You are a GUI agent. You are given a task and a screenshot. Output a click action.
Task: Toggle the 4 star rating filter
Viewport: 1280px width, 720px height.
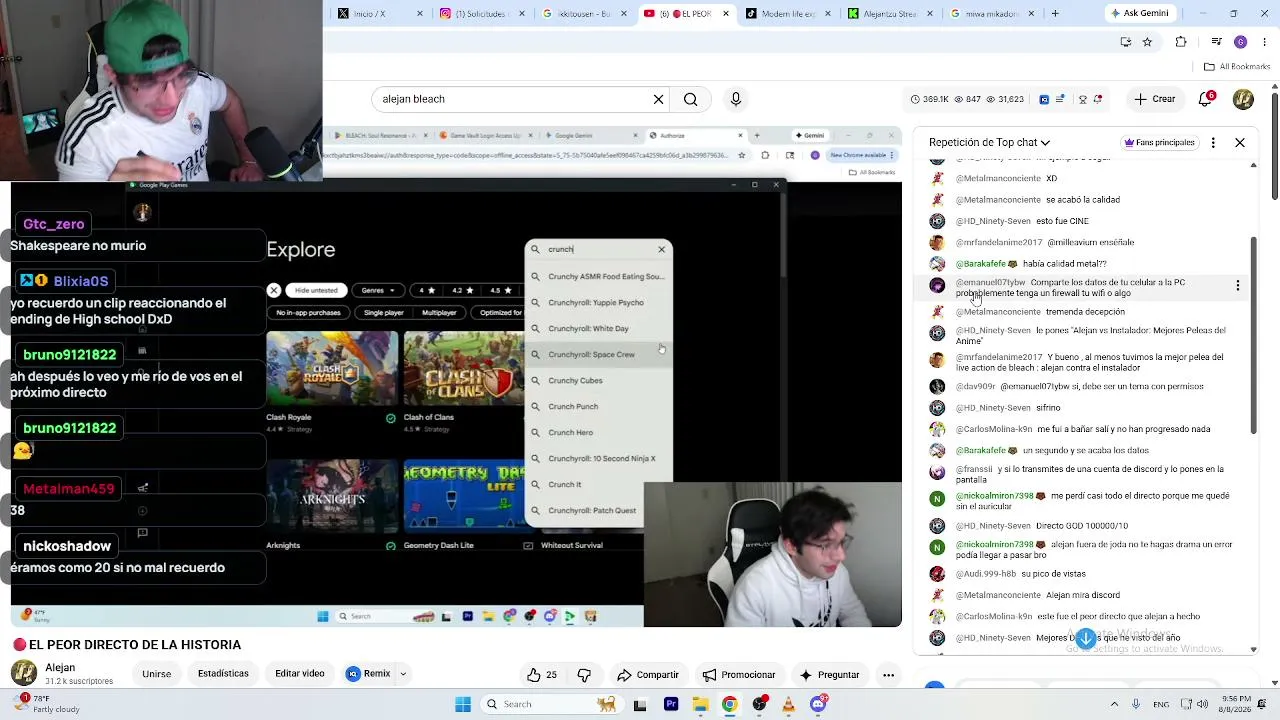(427, 290)
